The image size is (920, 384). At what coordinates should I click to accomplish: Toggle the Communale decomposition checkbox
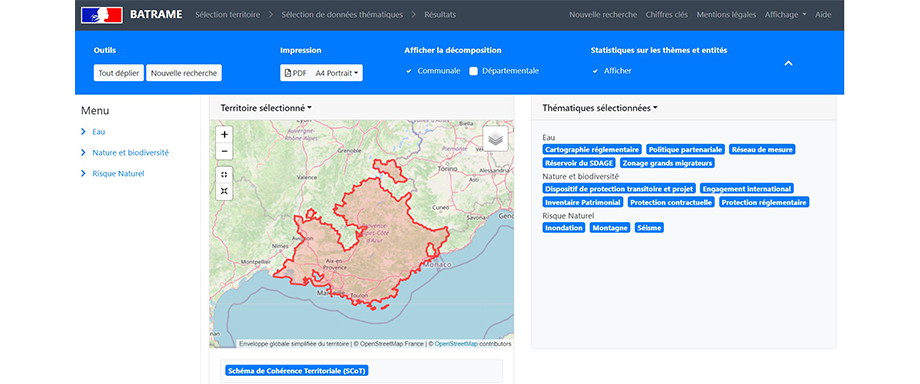tap(409, 71)
